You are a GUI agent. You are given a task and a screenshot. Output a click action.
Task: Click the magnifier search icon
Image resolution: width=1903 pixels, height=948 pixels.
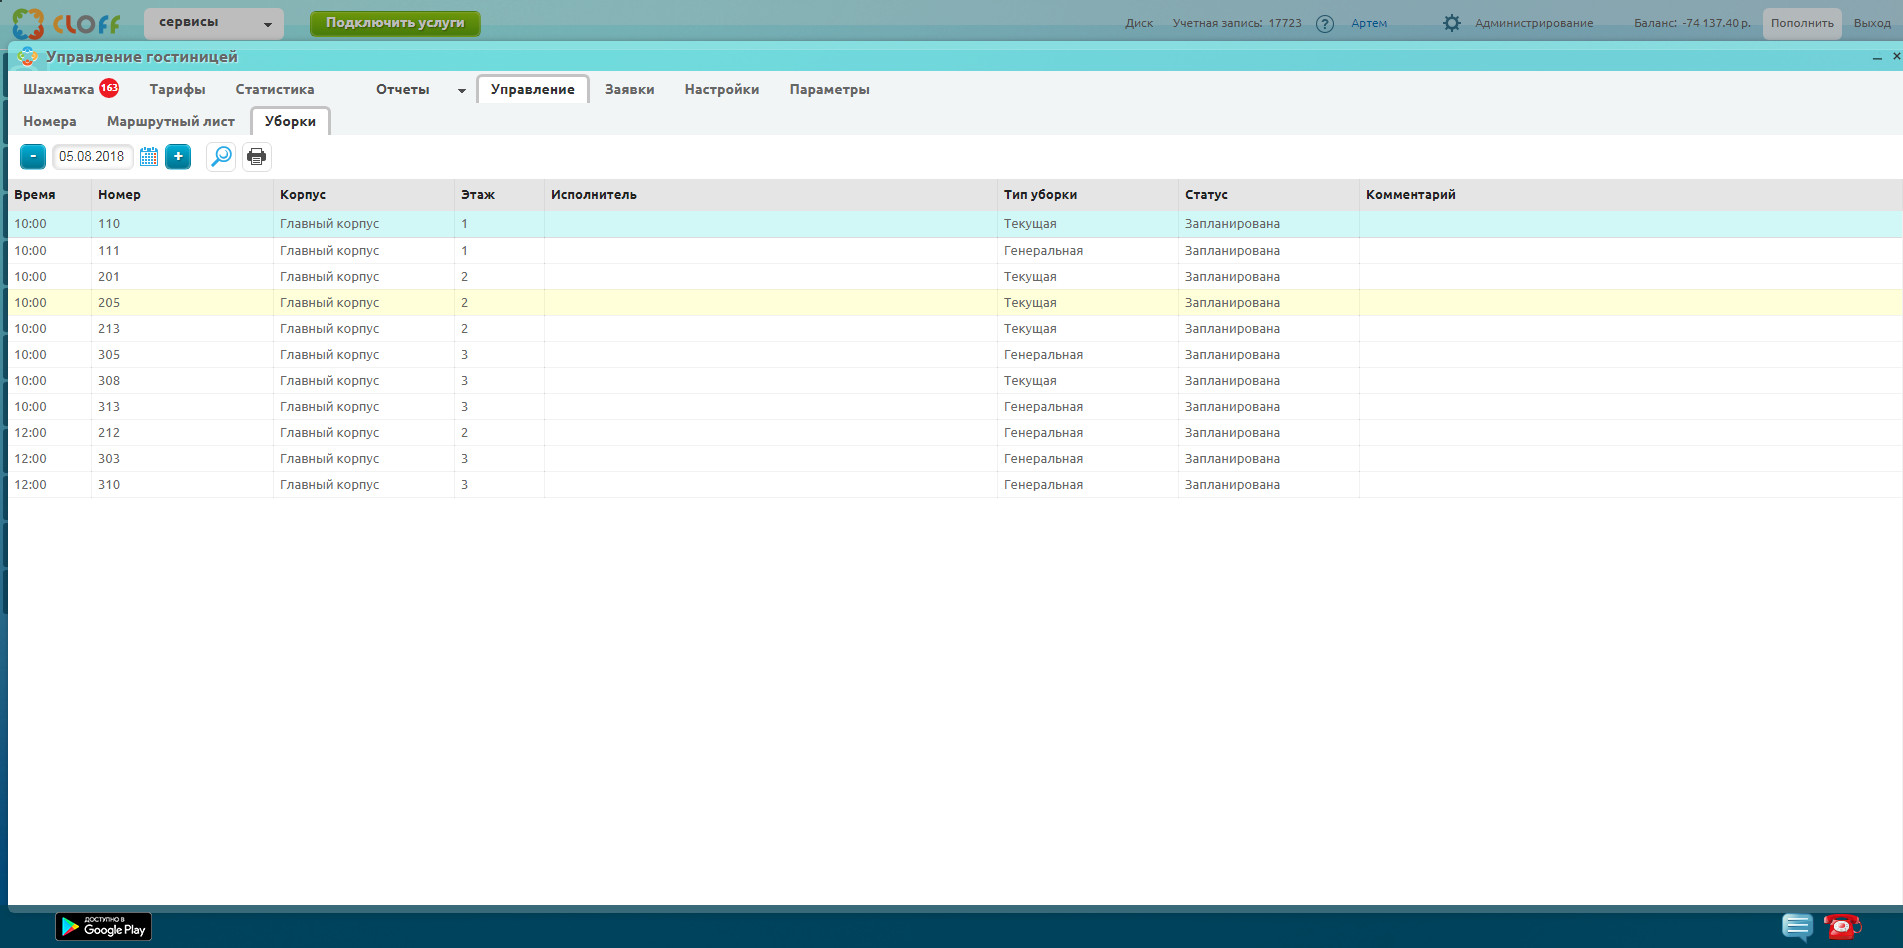[x=221, y=156]
